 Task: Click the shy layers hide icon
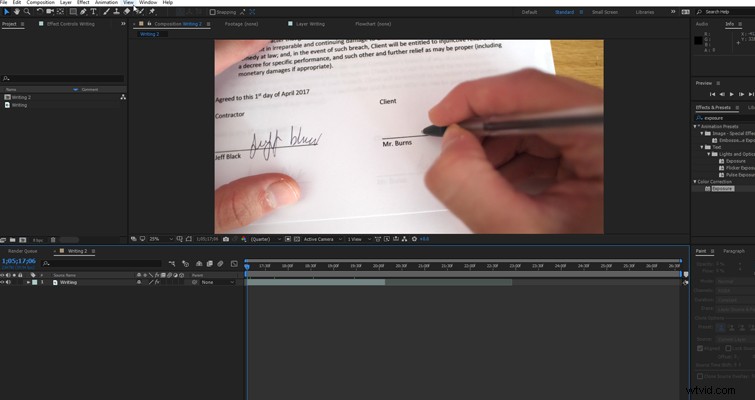coord(199,263)
